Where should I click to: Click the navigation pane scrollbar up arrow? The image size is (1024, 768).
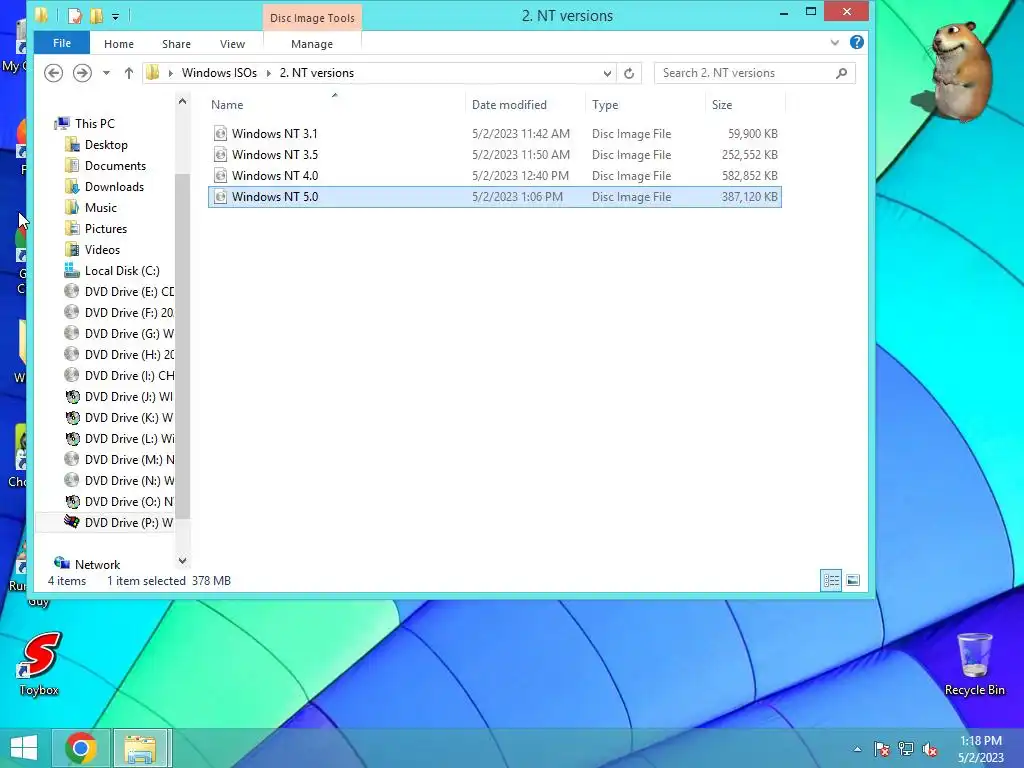pyautogui.click(x=182, y=101)
